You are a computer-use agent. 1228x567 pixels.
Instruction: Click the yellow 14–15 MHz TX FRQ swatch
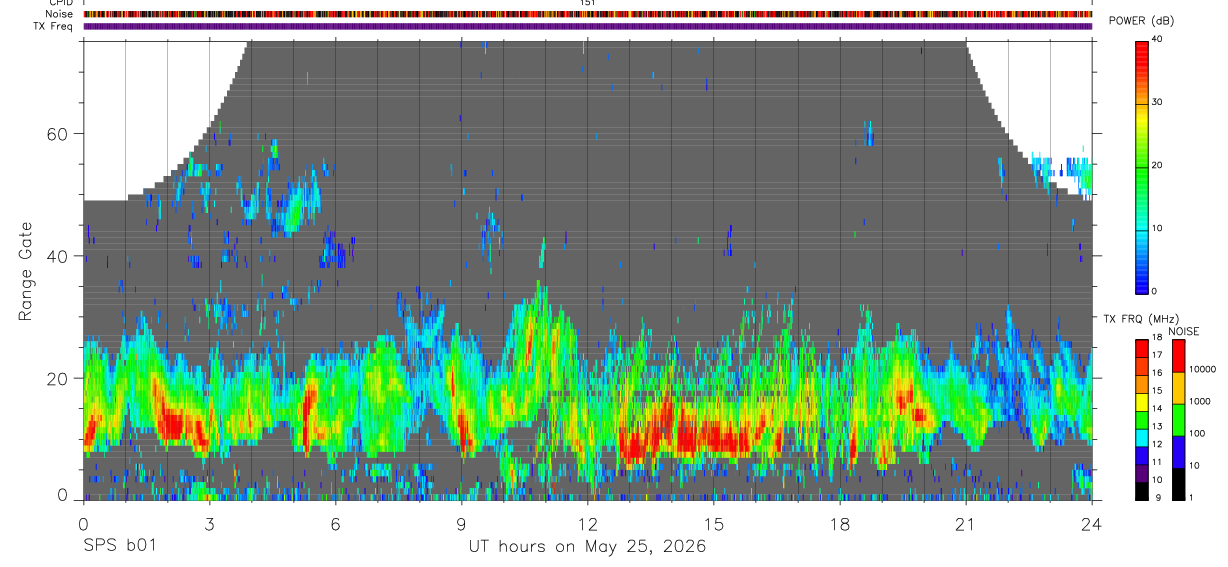[1142, 401]
